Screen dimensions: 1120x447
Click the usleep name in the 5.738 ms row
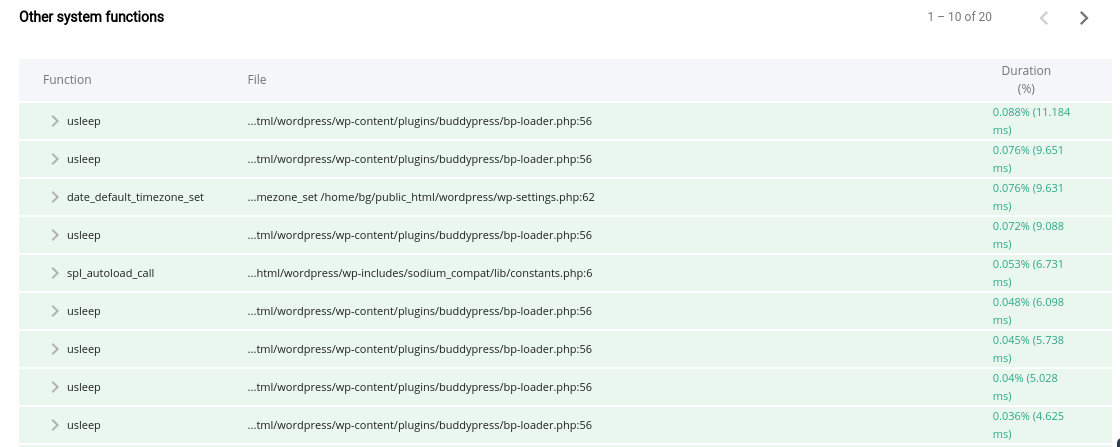(x=84, y=349)
